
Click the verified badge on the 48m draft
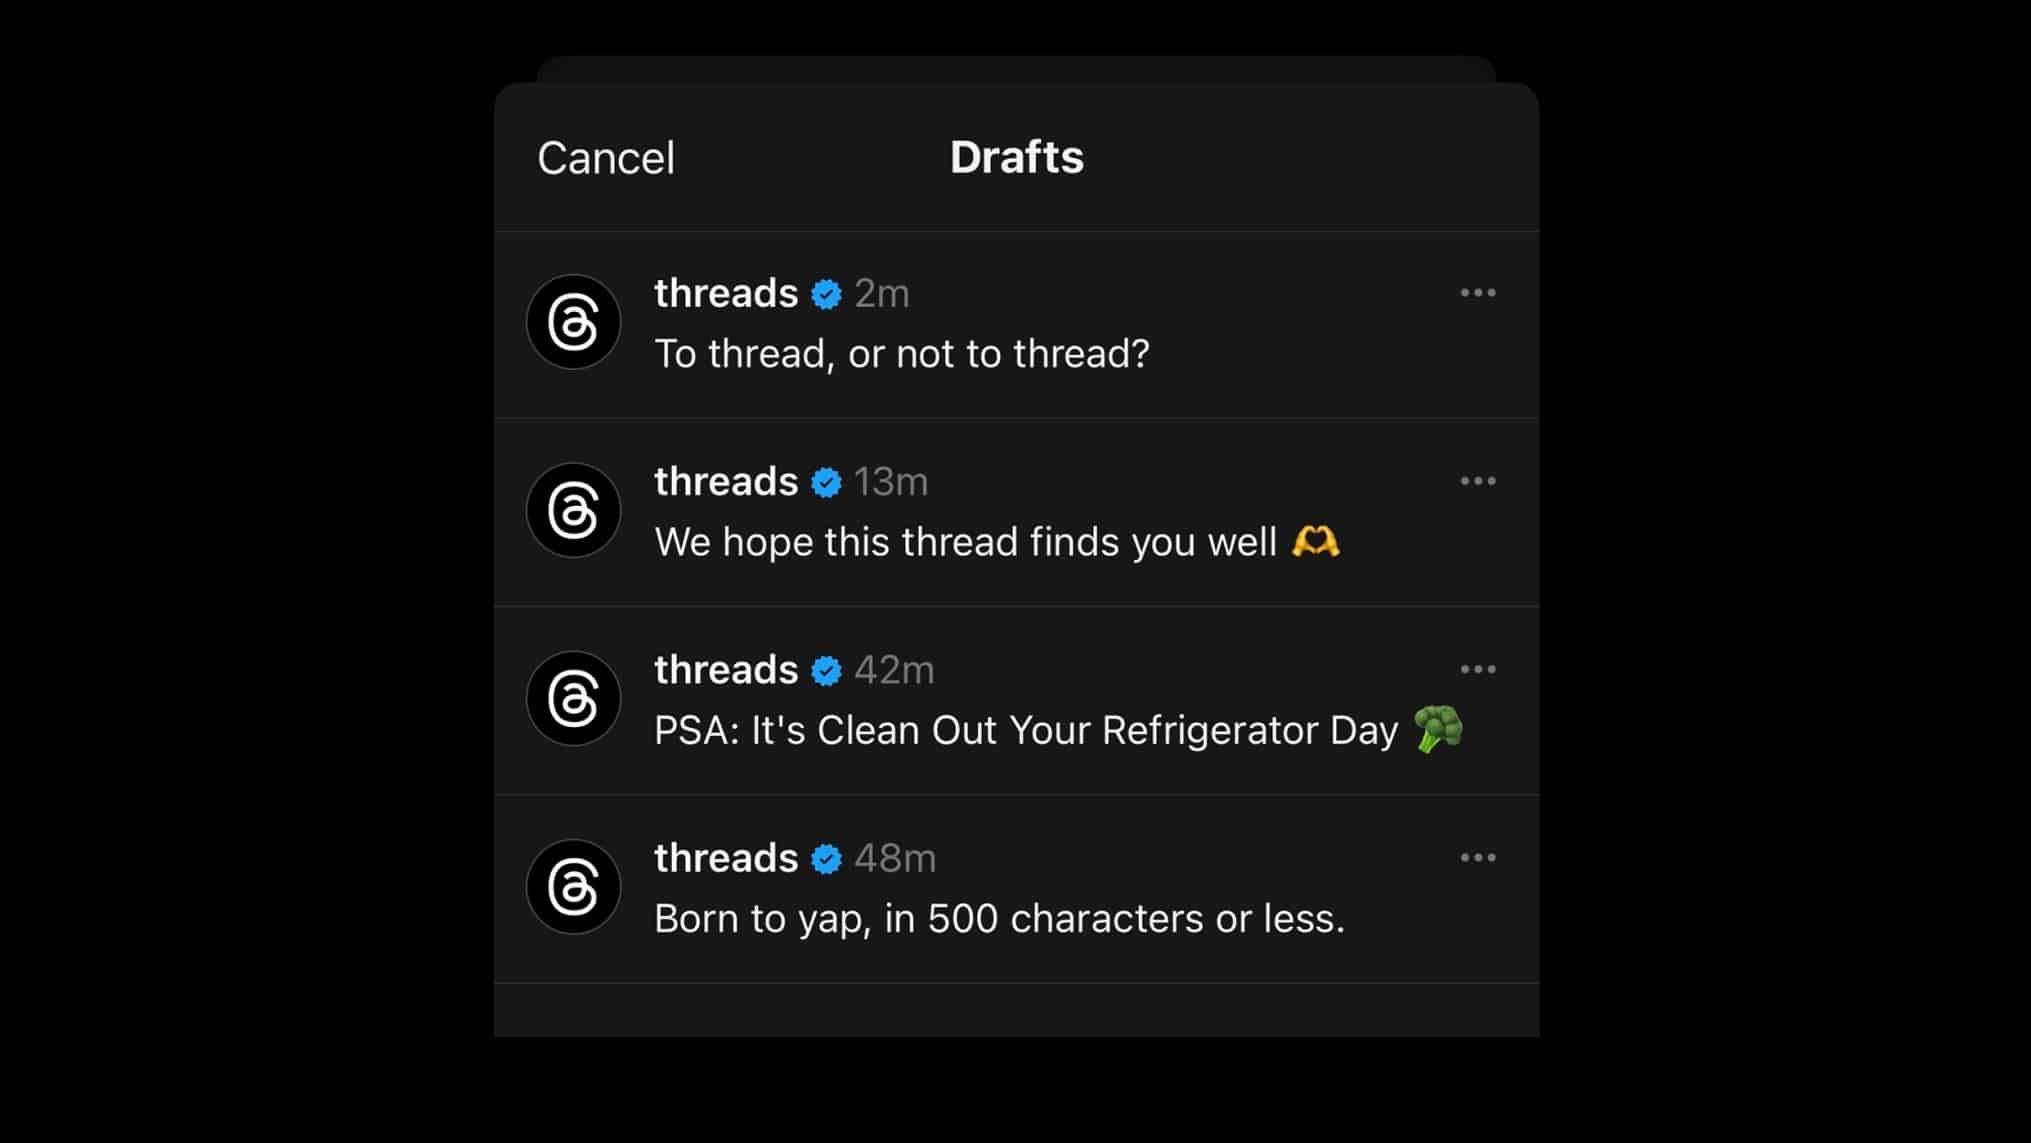[x=825, y=857]
